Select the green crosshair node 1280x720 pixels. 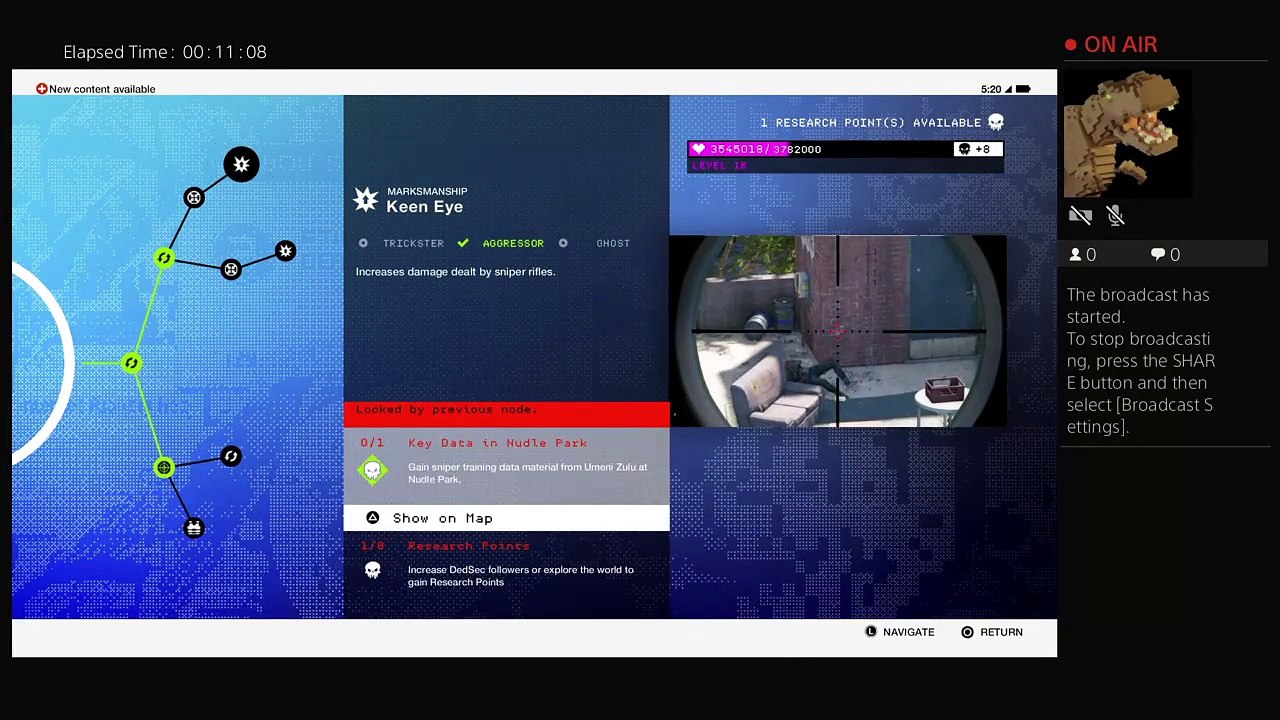pos(164,467)
